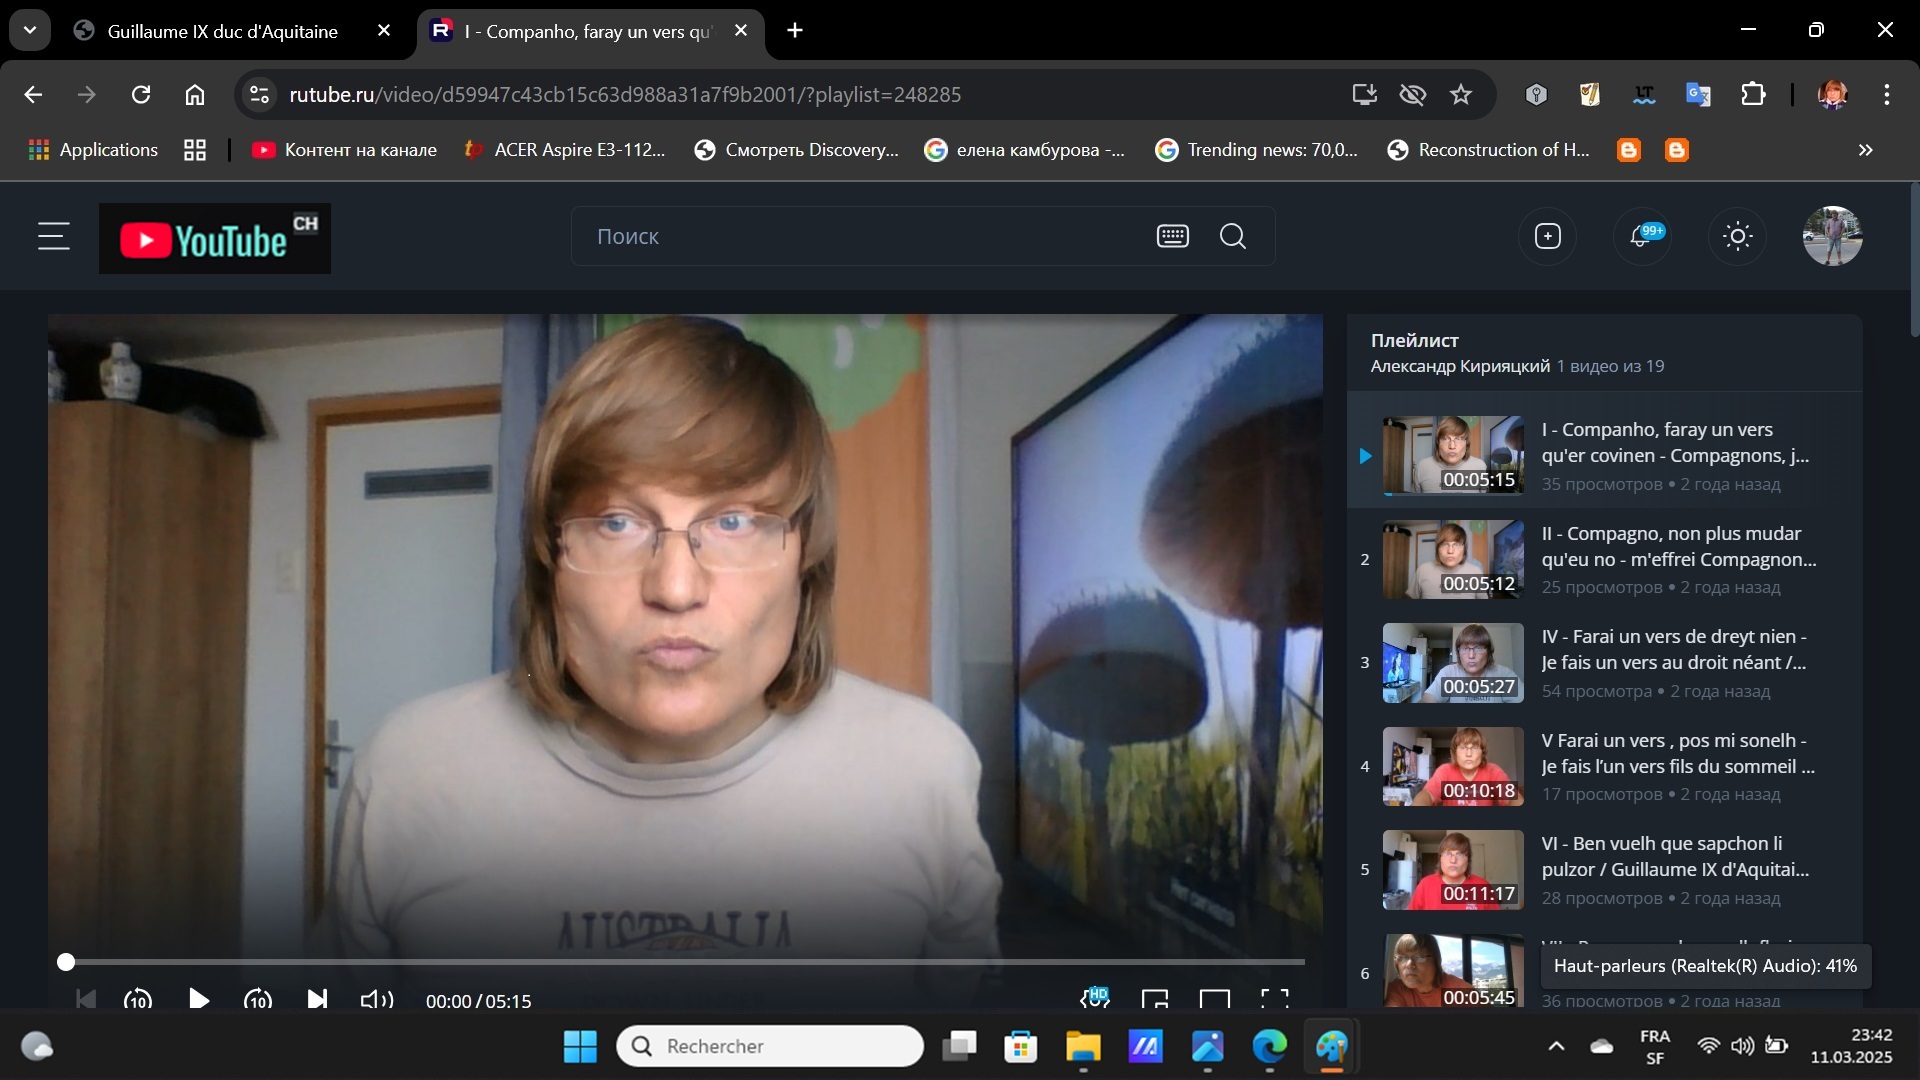
Task: Click the virtual keyboard icon in search
Action: coord(1172,237)
